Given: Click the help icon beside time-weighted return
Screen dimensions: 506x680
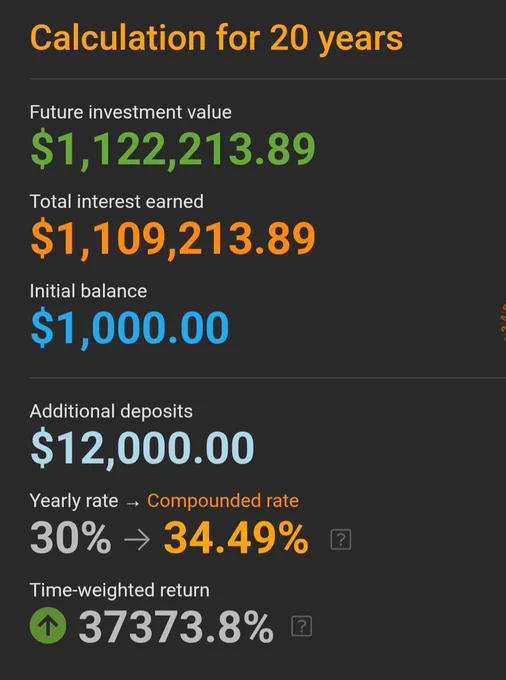Looking at the screenshot, I should click(302, 626).
